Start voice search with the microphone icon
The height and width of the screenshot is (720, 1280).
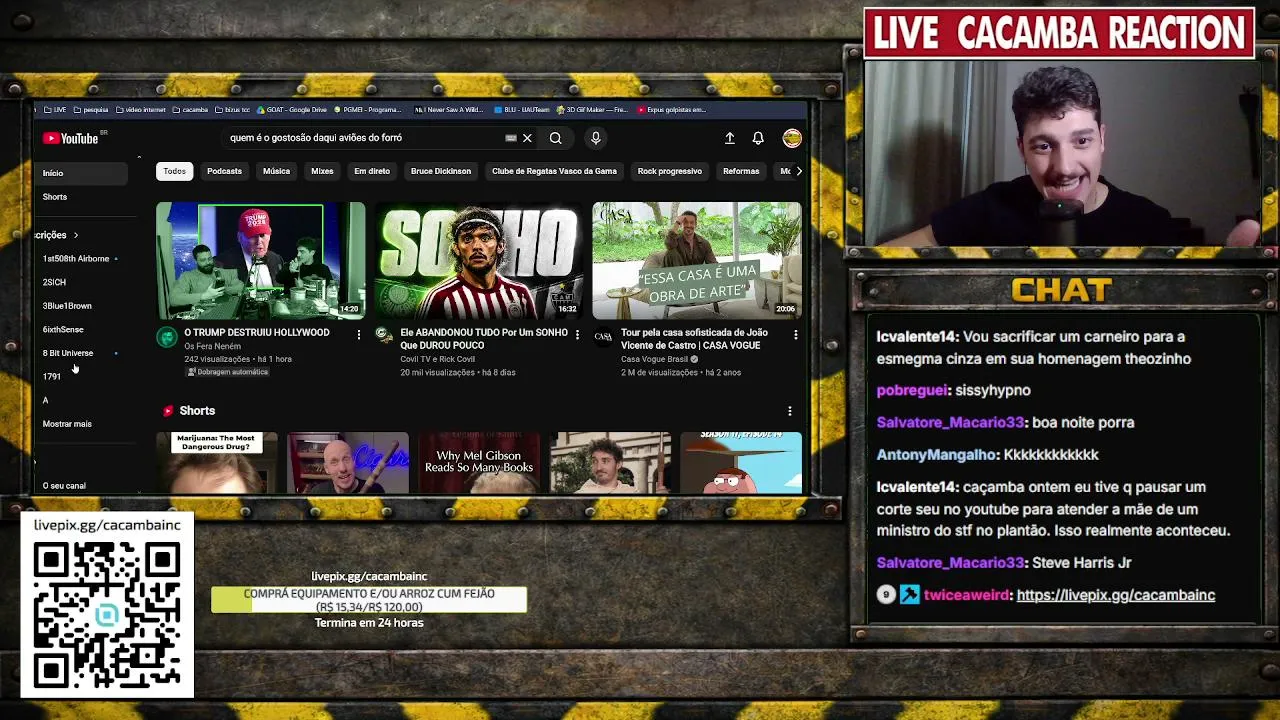pyautogui.click(x=595, y=138)
